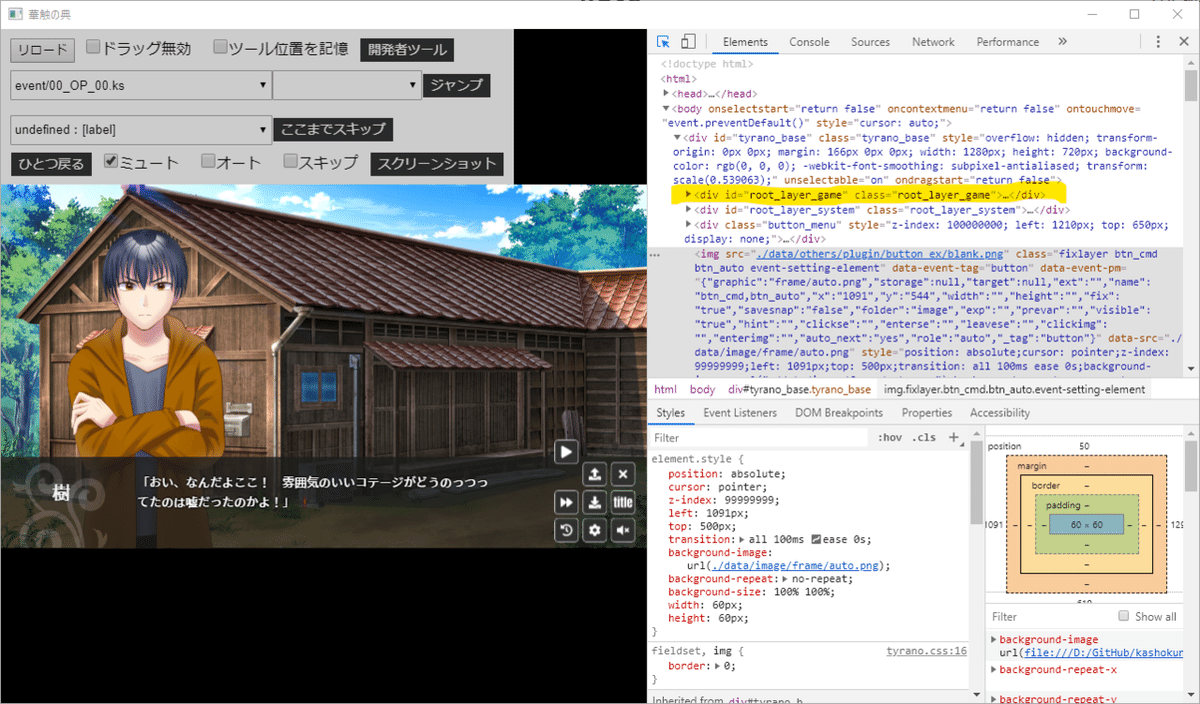Open the backlog history clock icon
1200x704 pixels.
click(566, 530)
